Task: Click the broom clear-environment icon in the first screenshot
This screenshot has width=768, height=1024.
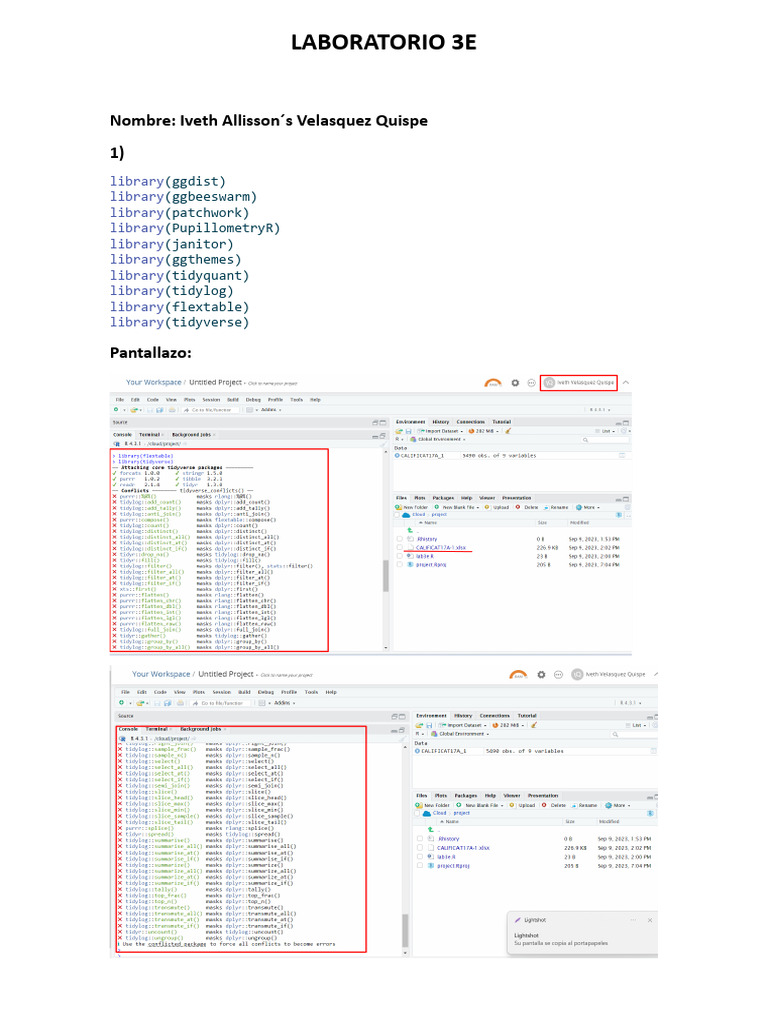Action: pos(508,431)
